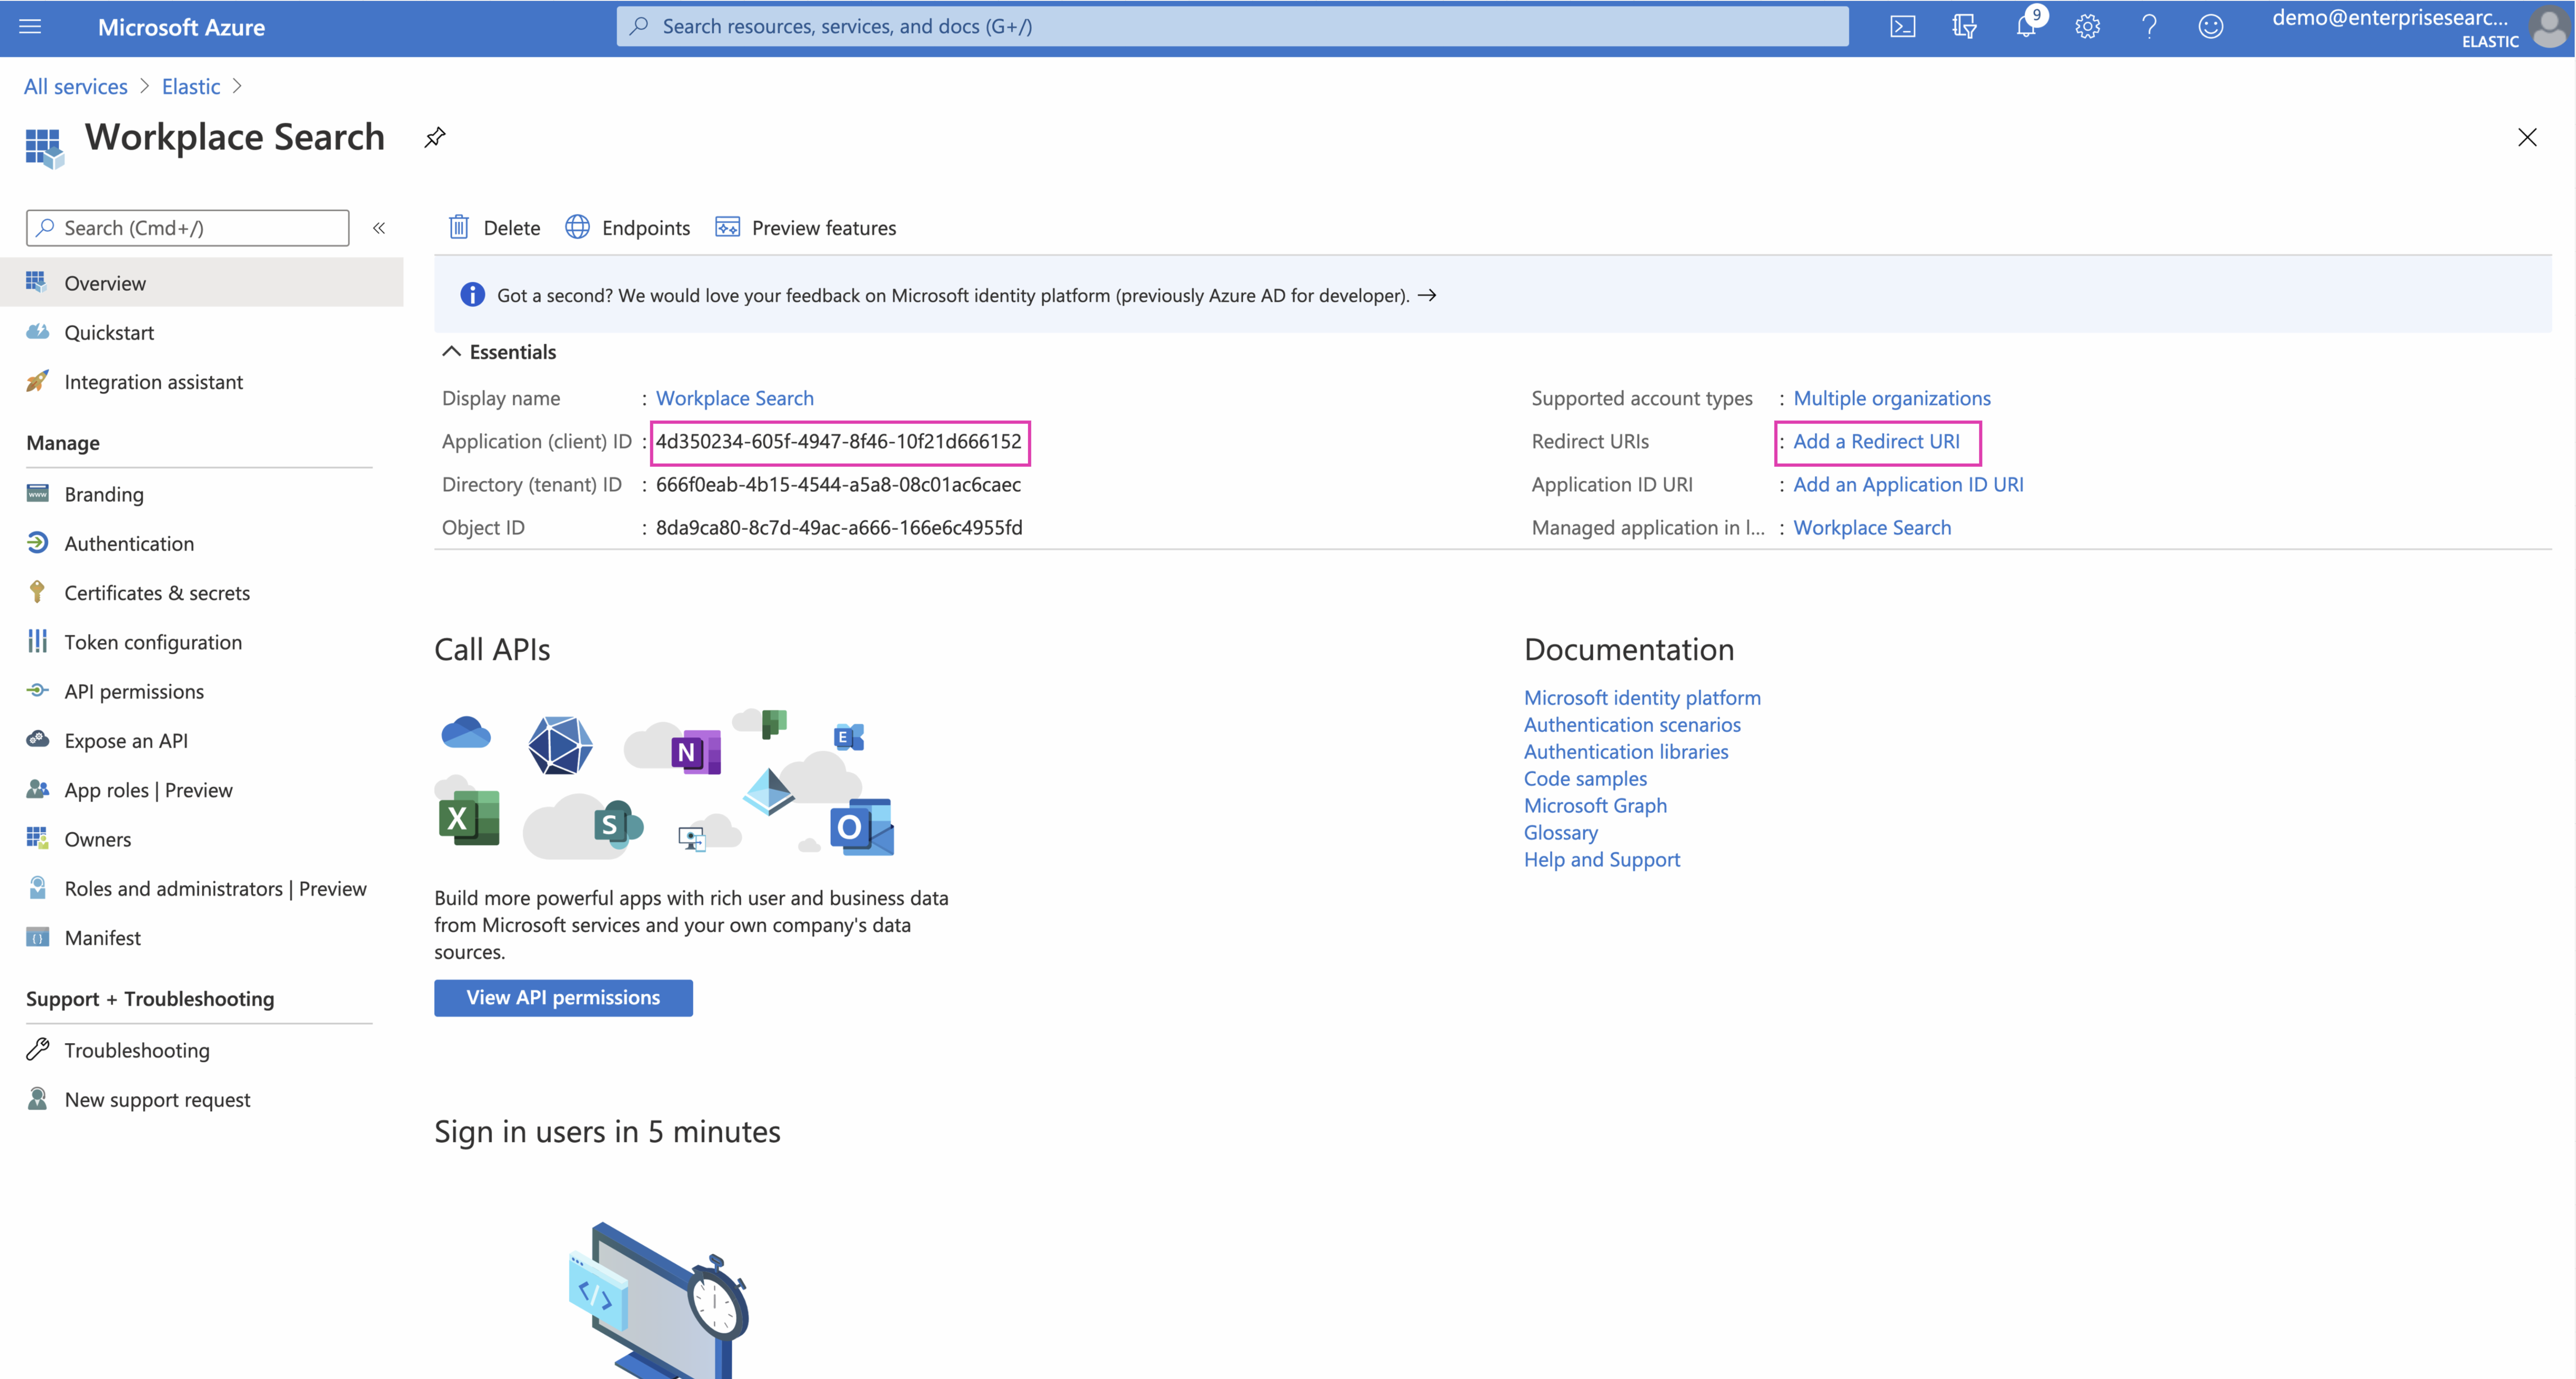Click the feedback smiley icon

pyautogui.click(x=2210, y=27)
